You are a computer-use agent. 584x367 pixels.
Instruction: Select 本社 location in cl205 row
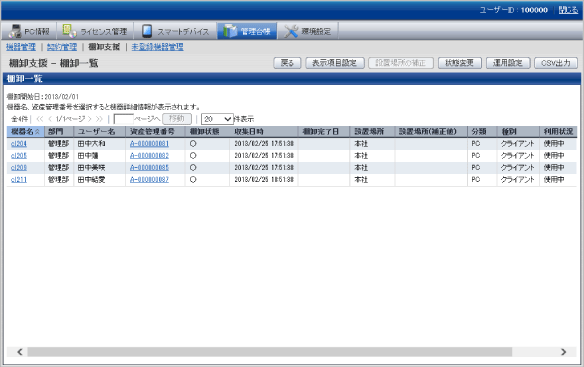click(361, 156)
